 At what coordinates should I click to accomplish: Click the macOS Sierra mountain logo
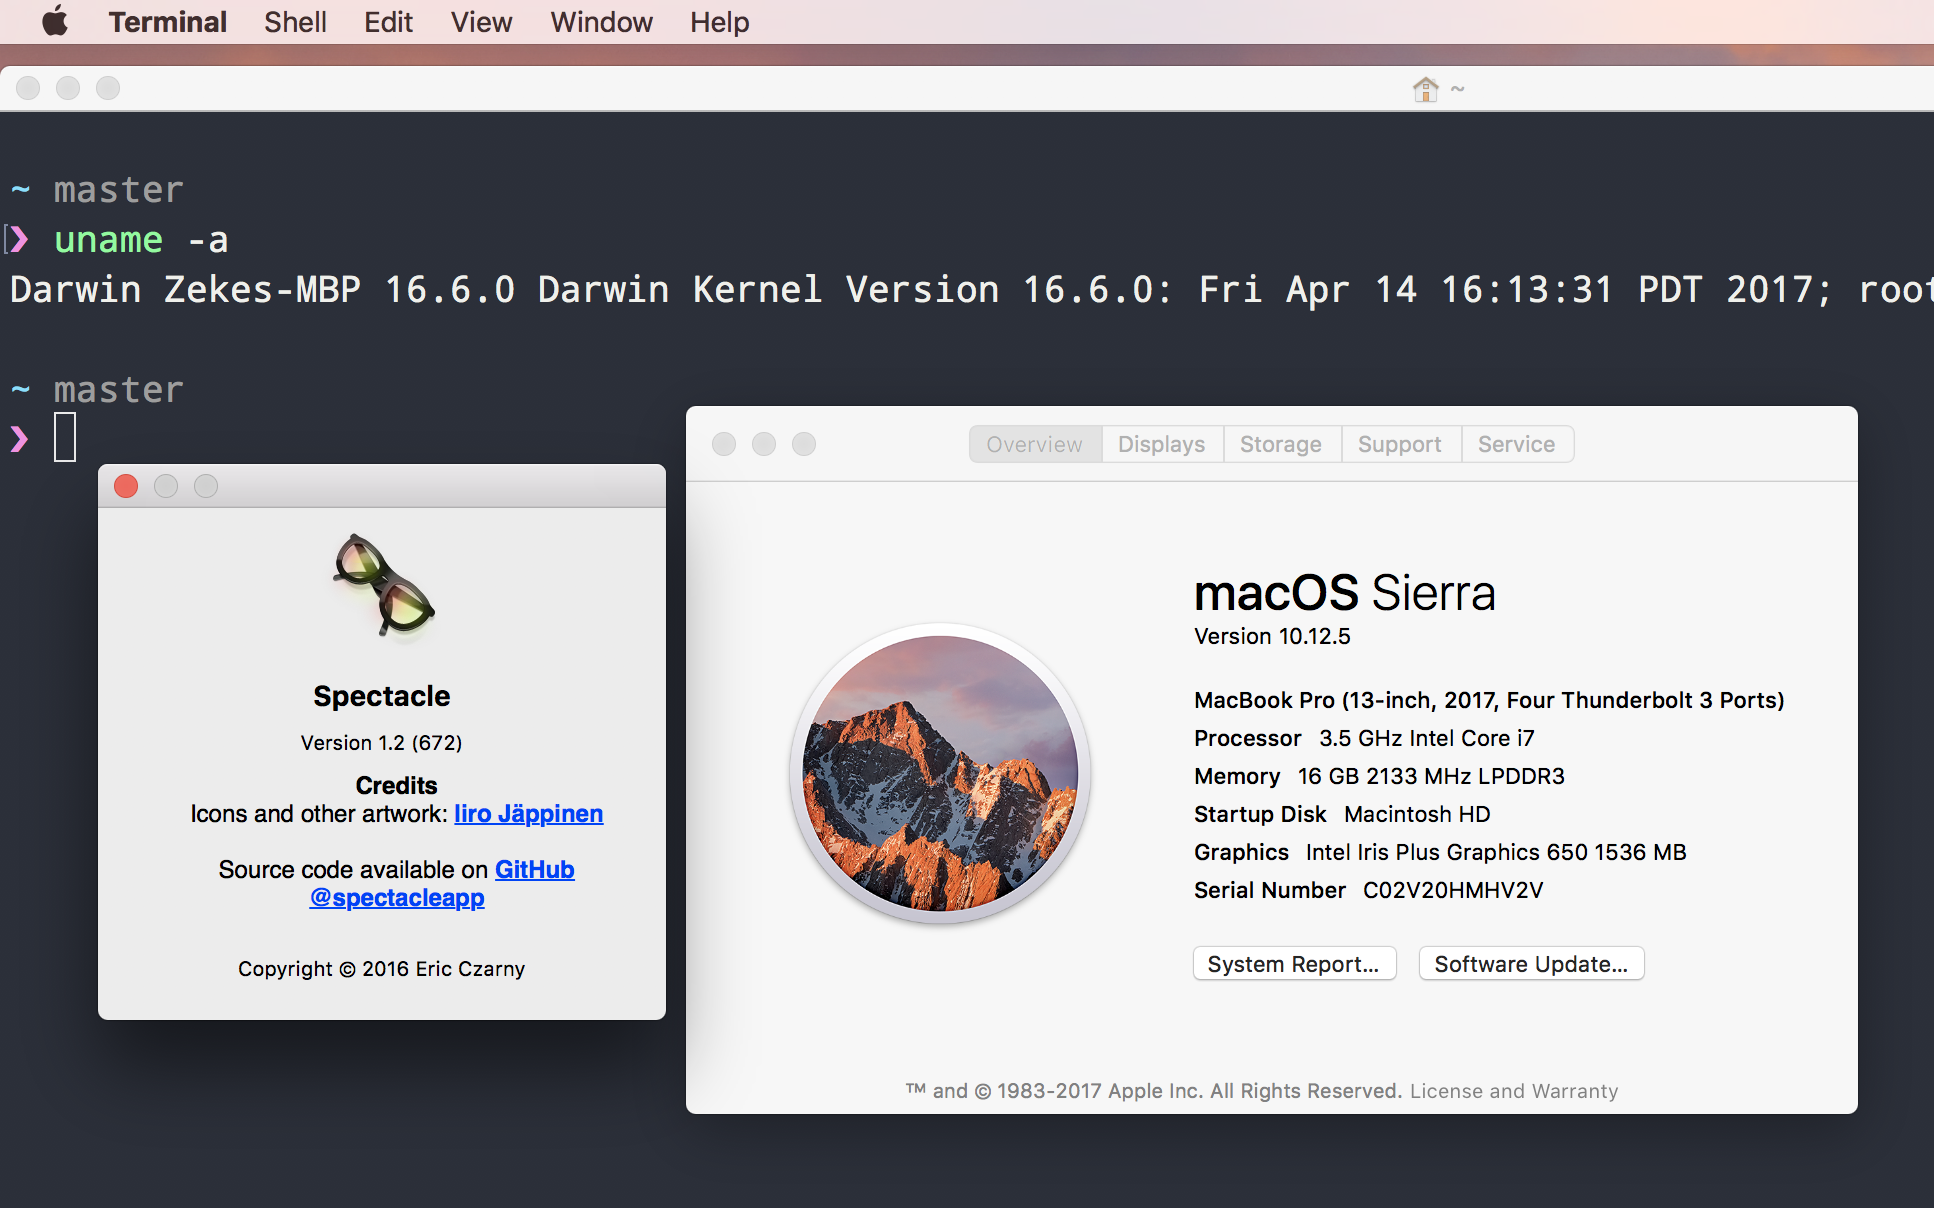(940, 773)
